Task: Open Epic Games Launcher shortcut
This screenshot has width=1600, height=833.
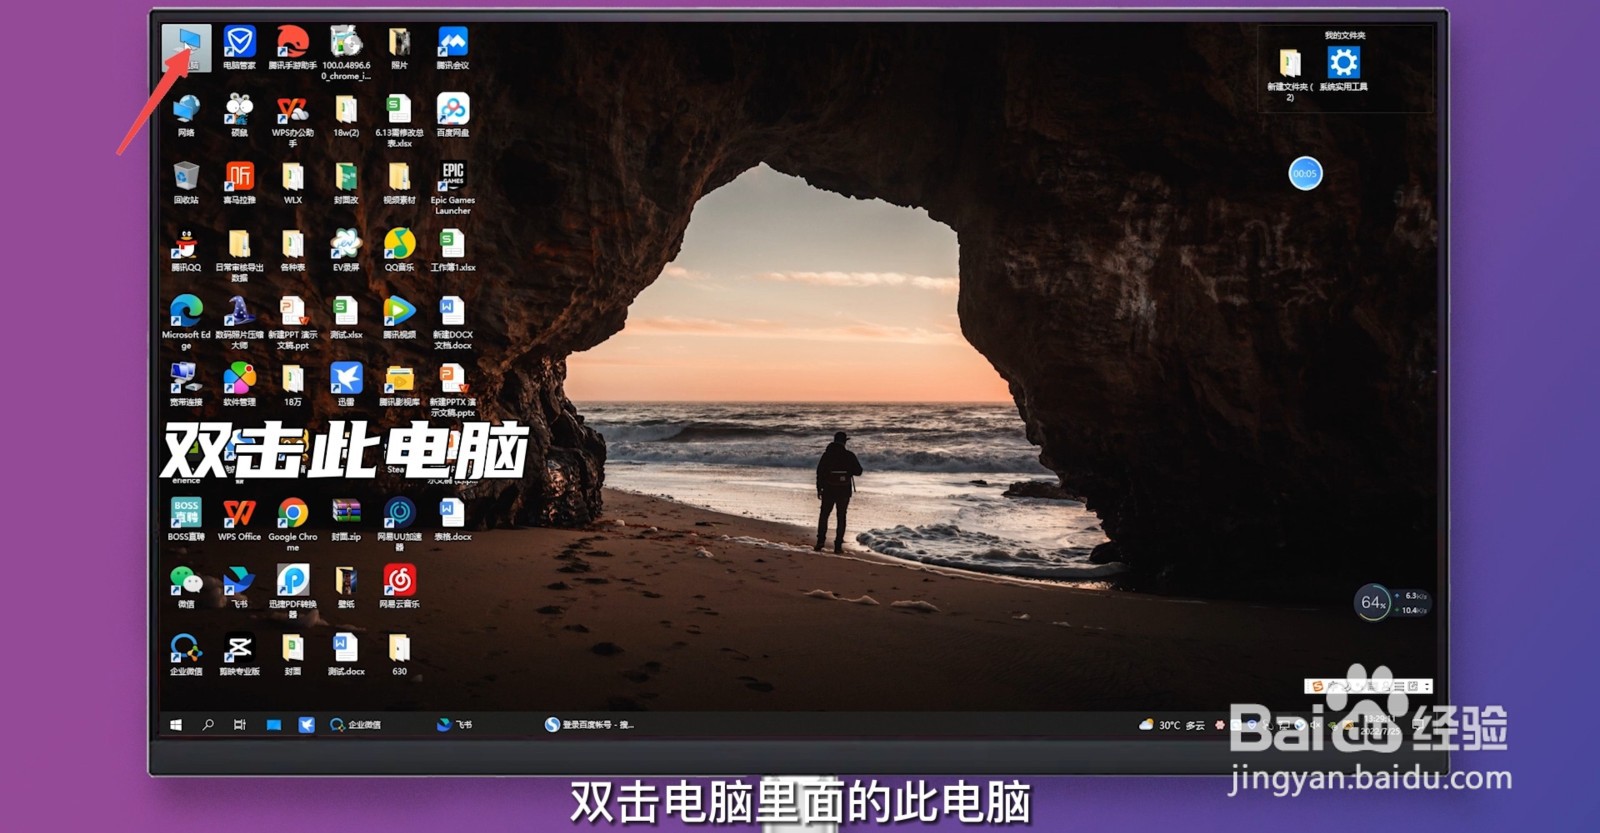Action: click(452, 188)
